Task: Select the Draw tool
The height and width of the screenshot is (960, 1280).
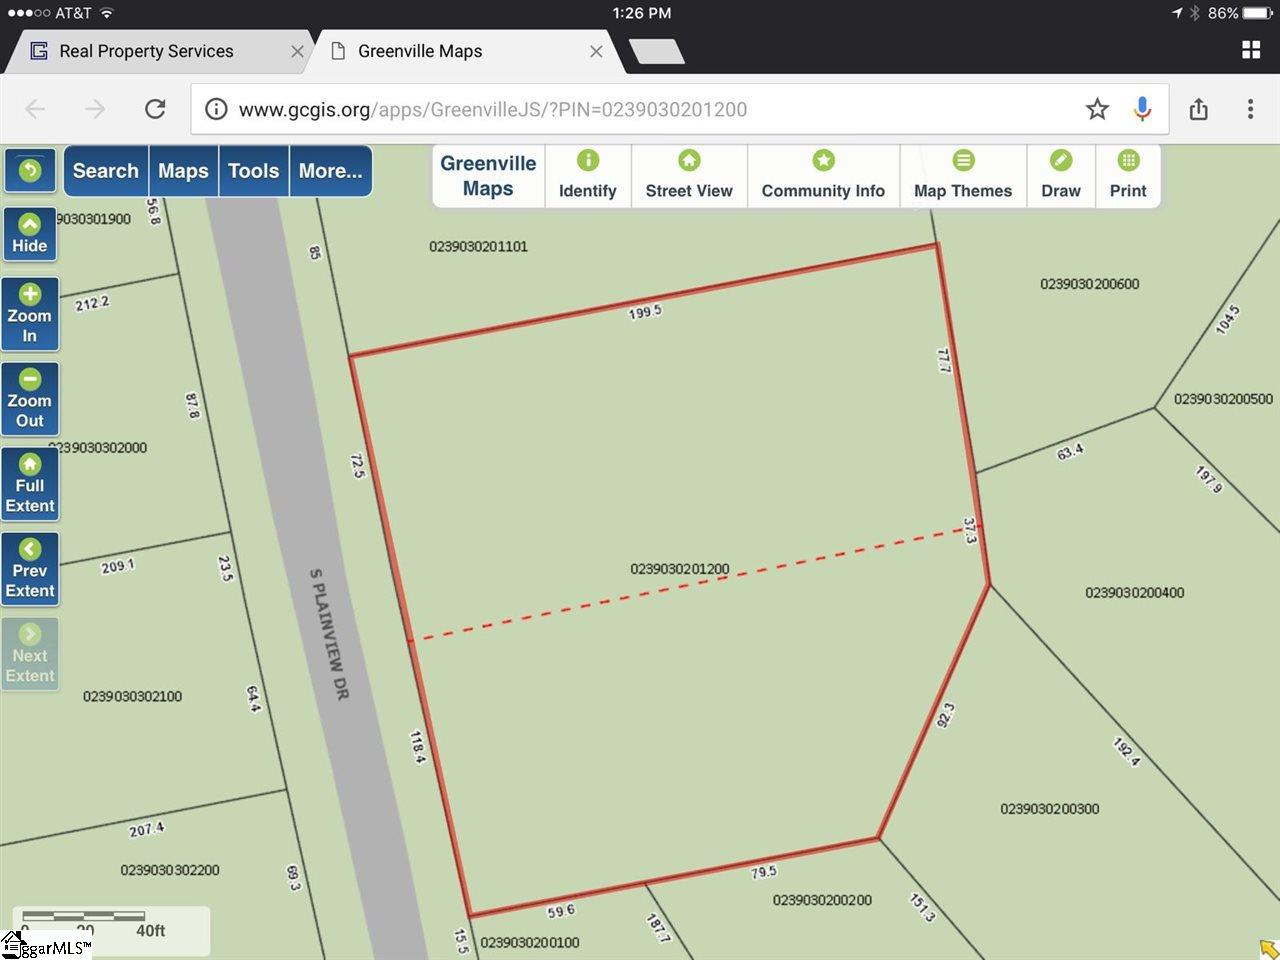Action: click(1060, 175)
